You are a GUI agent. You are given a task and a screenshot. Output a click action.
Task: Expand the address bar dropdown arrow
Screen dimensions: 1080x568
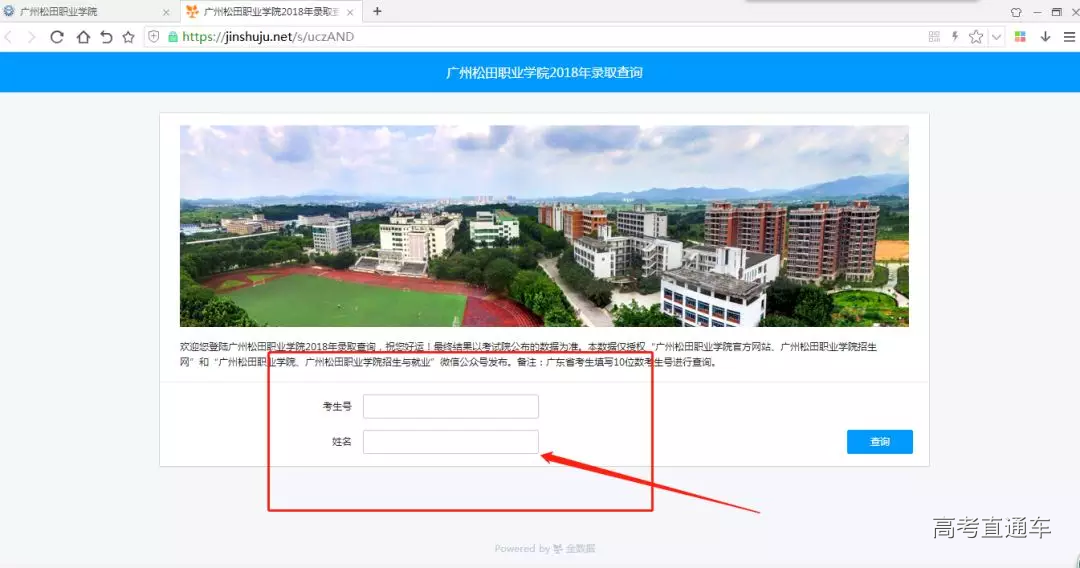click(x=996, y=37)
